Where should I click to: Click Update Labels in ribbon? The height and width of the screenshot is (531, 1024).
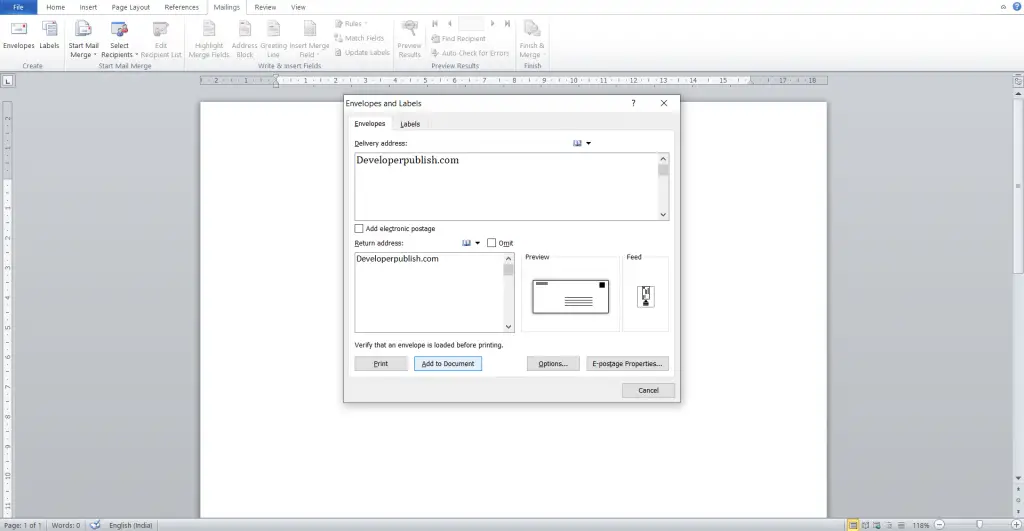[x=362, y=52]
